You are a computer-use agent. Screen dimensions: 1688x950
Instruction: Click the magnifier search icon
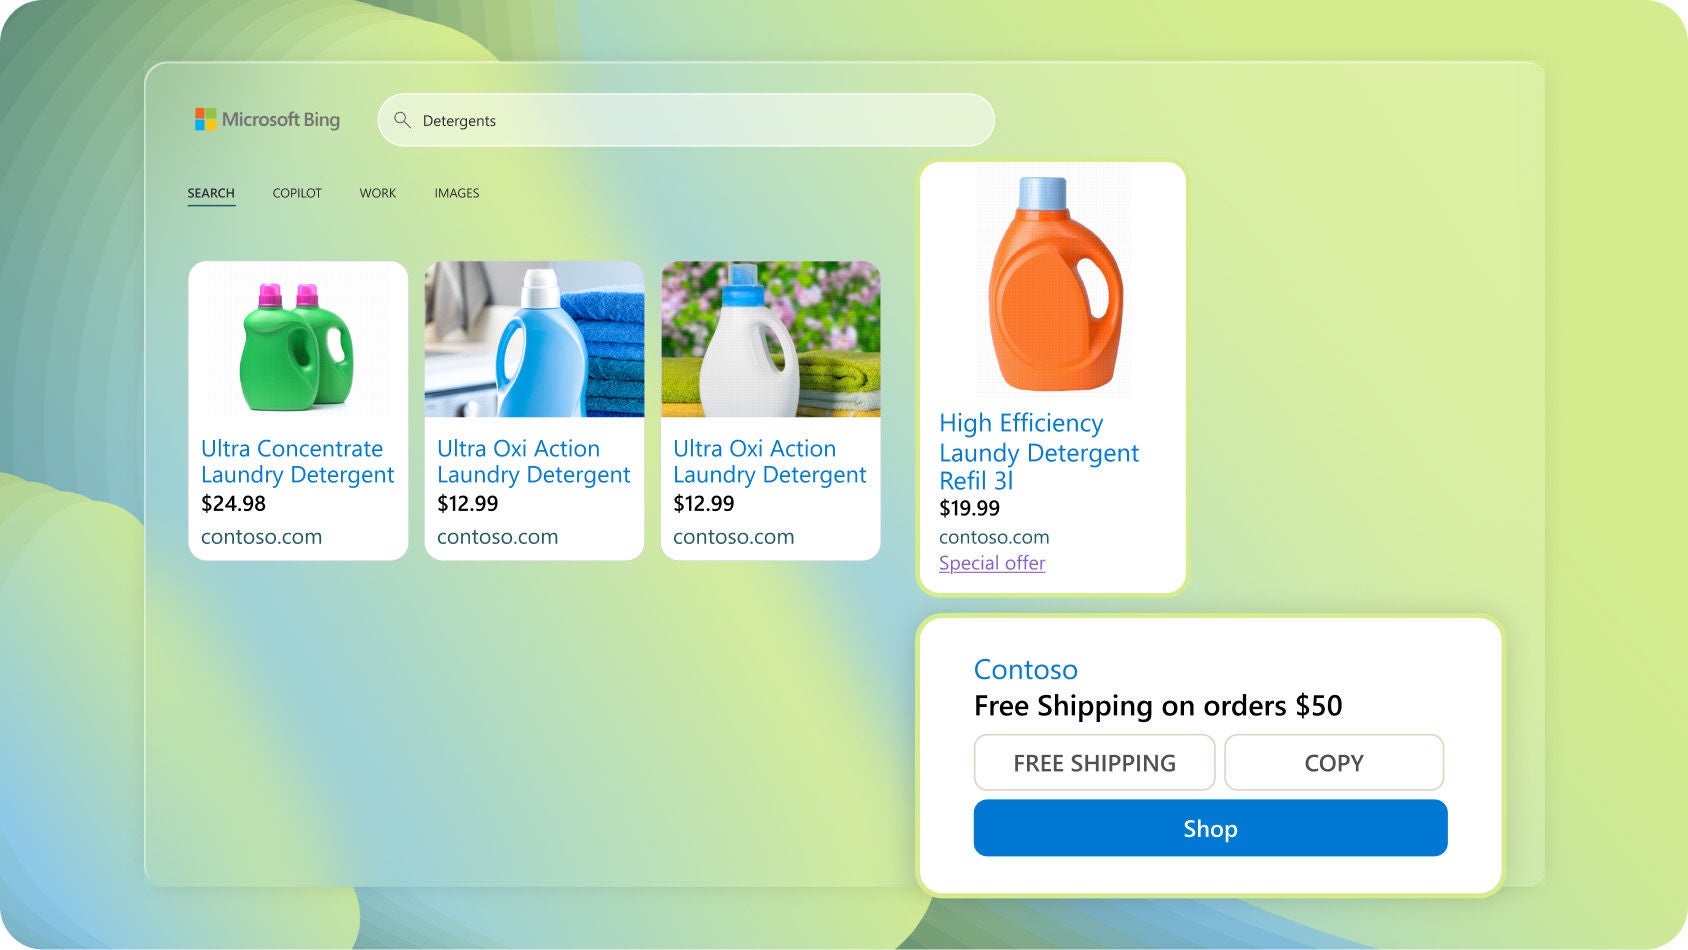tap(402, 120)
